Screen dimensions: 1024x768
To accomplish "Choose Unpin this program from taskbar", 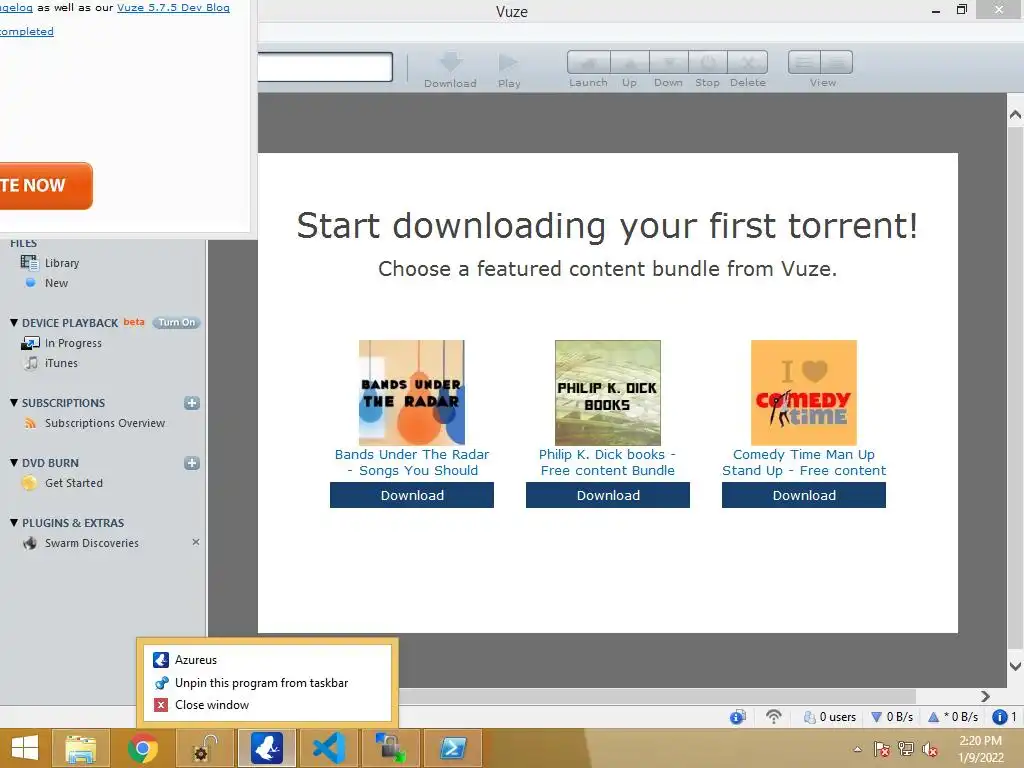I will (x=266, y=683).
